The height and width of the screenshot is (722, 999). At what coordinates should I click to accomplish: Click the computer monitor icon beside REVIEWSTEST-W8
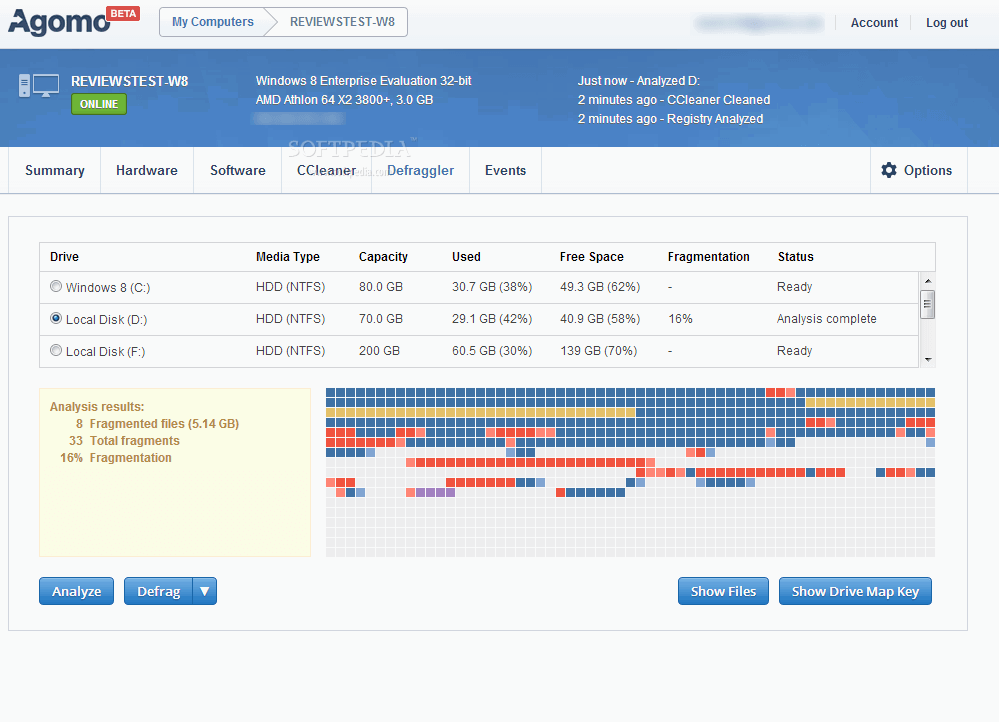[39, 85]
